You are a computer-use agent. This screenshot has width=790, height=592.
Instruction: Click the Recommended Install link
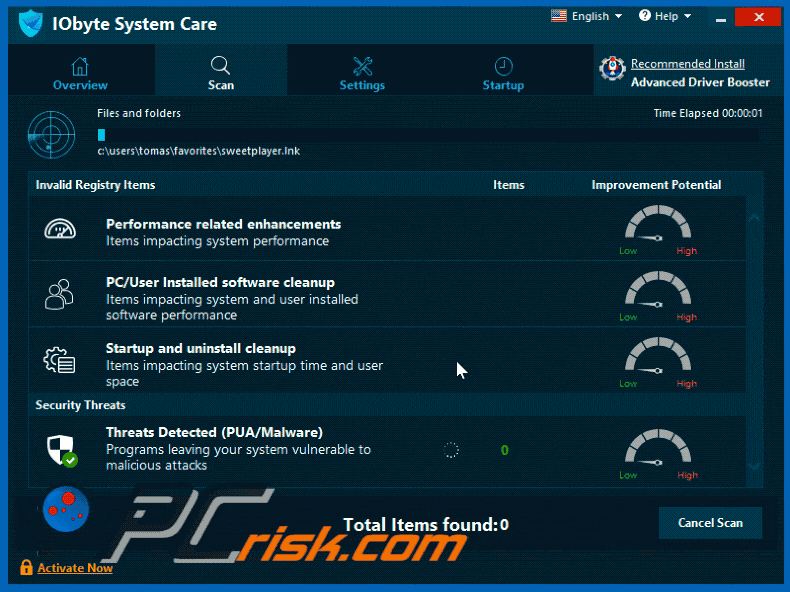coord(687,64)
